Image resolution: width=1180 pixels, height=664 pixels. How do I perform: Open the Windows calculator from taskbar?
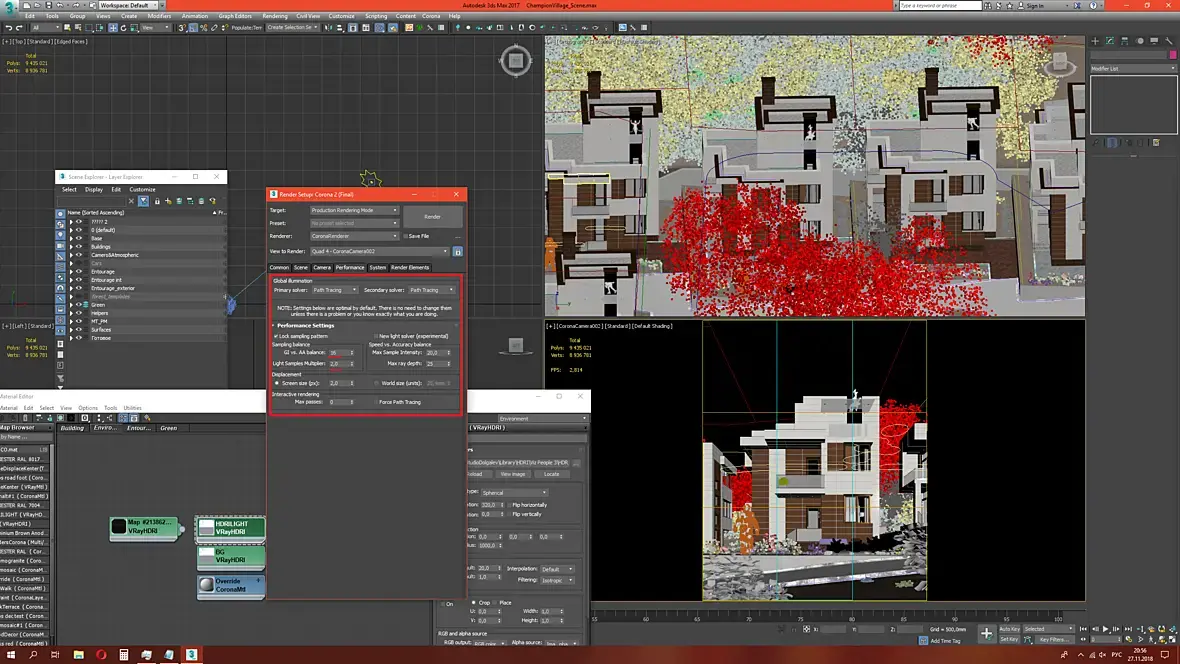(123, 655)
